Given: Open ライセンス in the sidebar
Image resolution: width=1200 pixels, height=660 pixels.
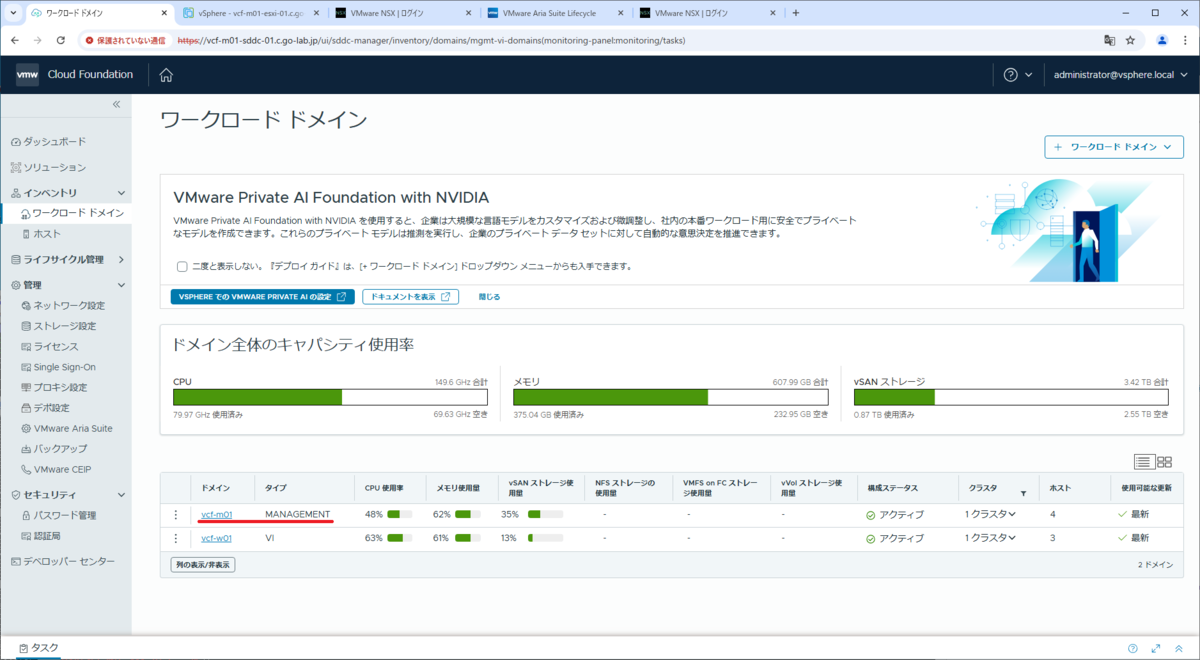Looking at the screenshot, I should [x=56, y=346].
